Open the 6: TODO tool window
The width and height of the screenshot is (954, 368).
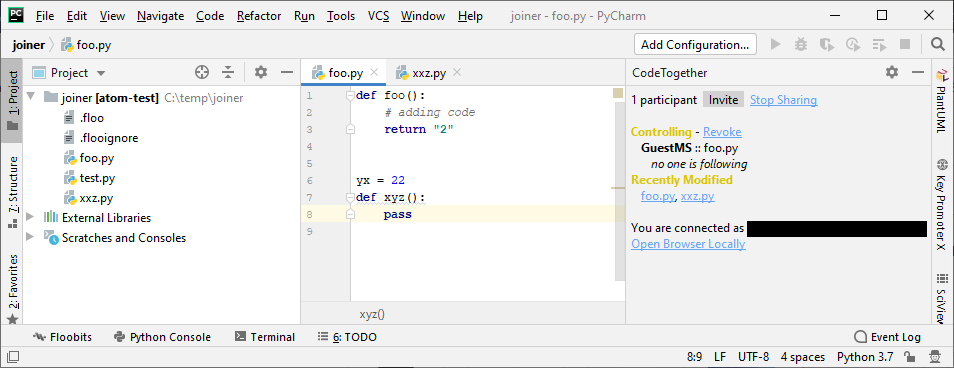(347, 337)
